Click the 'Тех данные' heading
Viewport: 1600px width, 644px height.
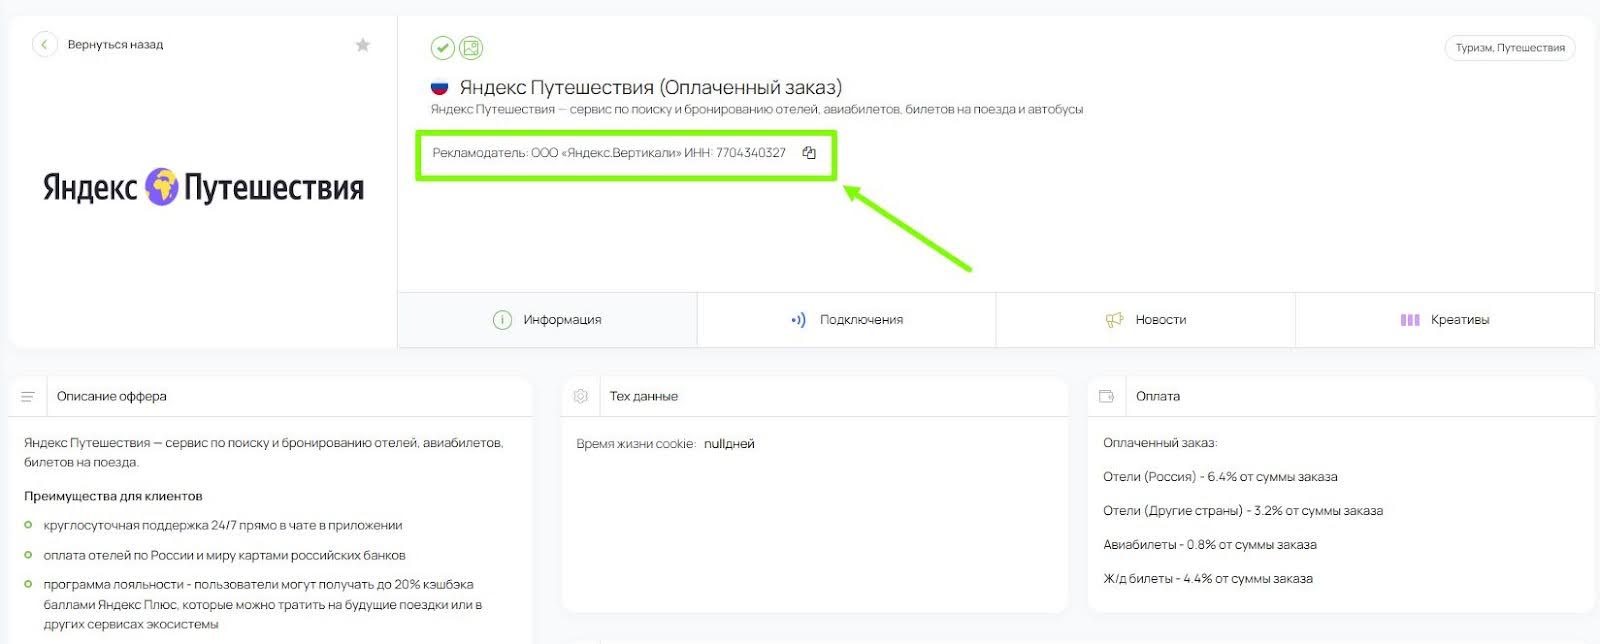pyautogui.click(x=644, y=397)
